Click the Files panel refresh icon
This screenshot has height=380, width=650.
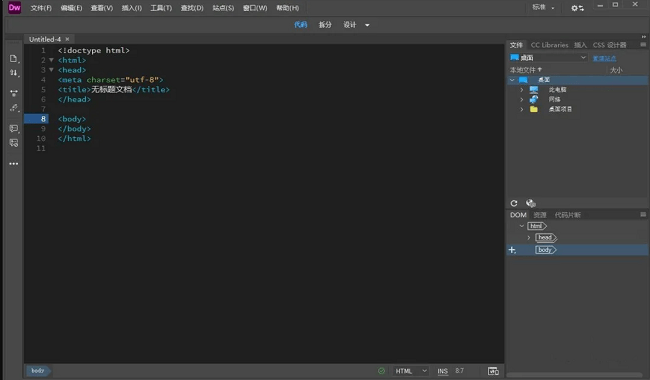[x=514, y=203]
